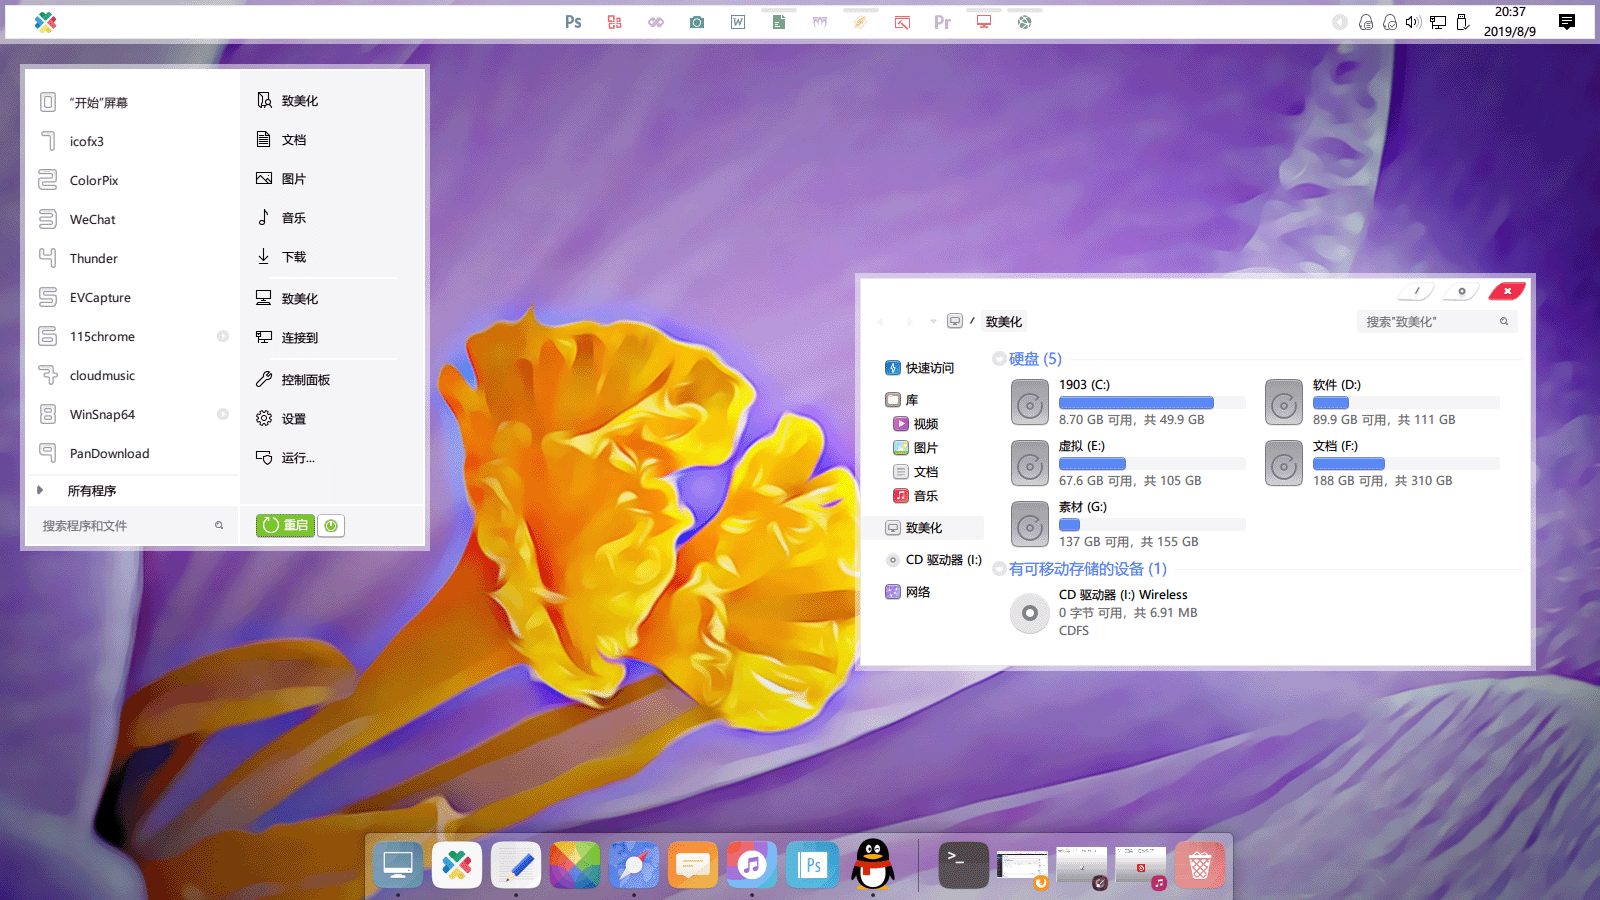Collapse the 有可移动存储的设备 group
1600x900 pixels.
click(999, 569)
